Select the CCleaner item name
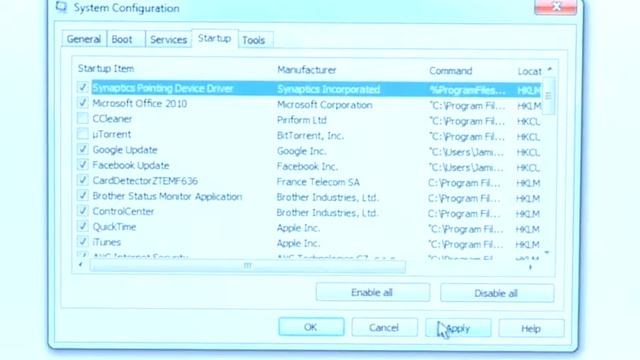 [x=112, y=119]
